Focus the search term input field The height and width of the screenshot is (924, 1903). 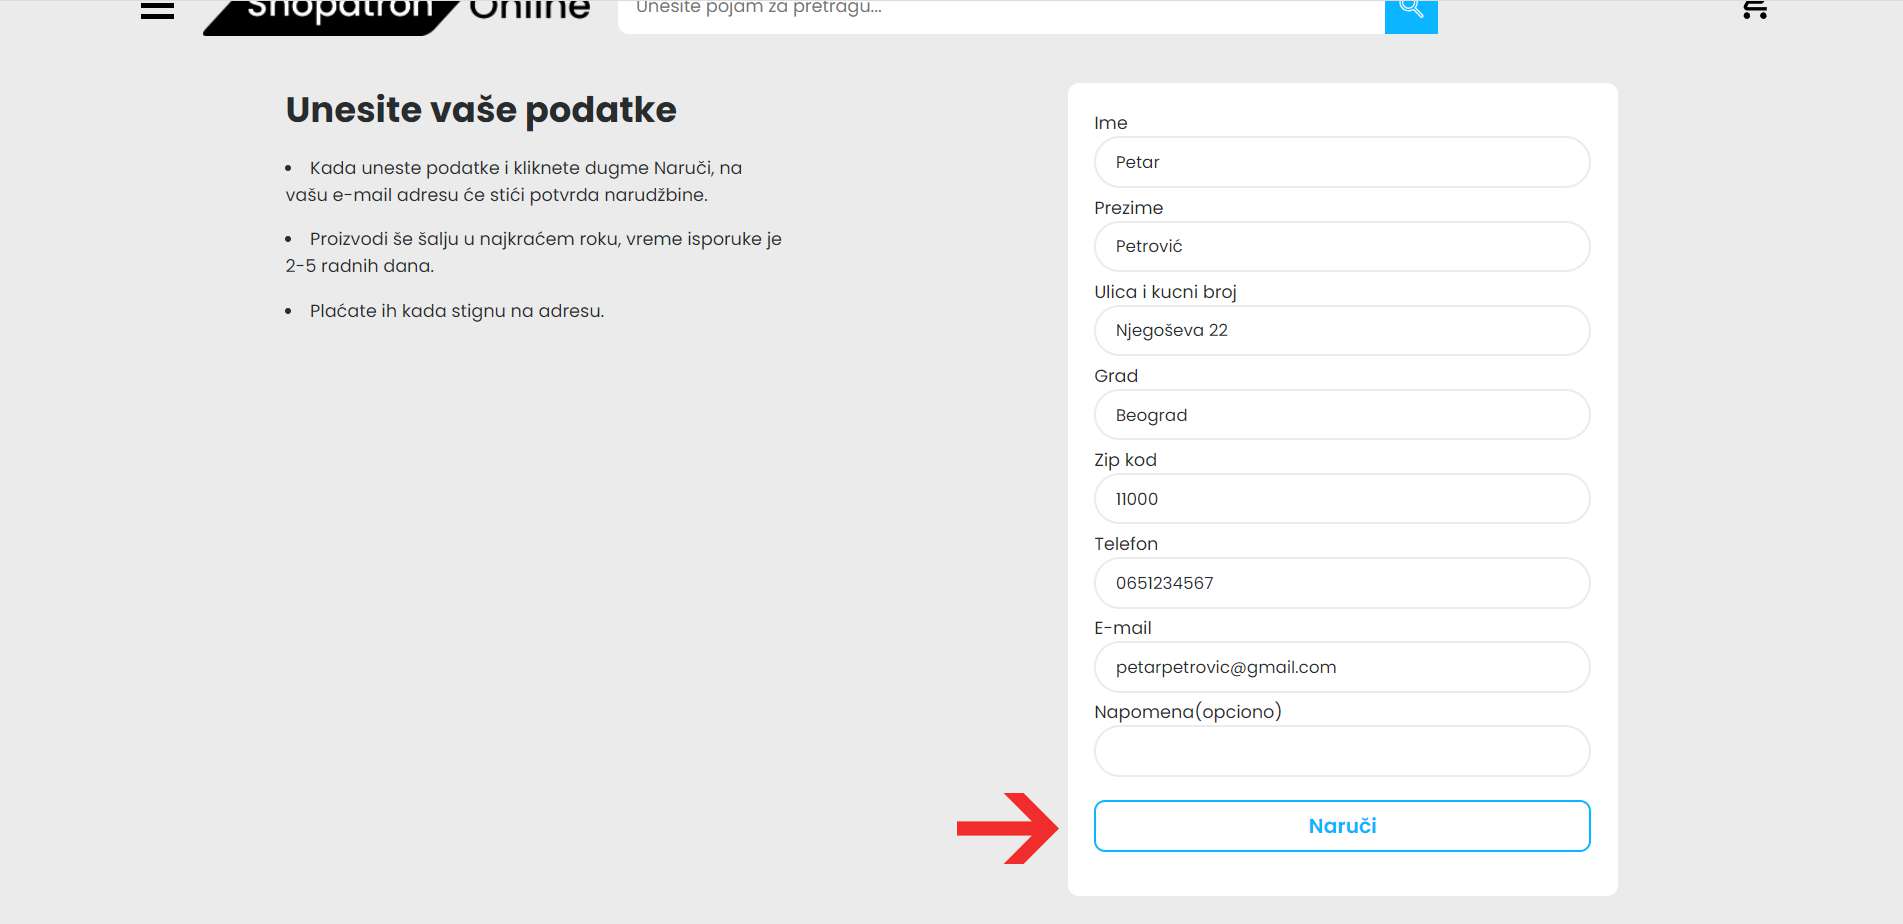1000,12
